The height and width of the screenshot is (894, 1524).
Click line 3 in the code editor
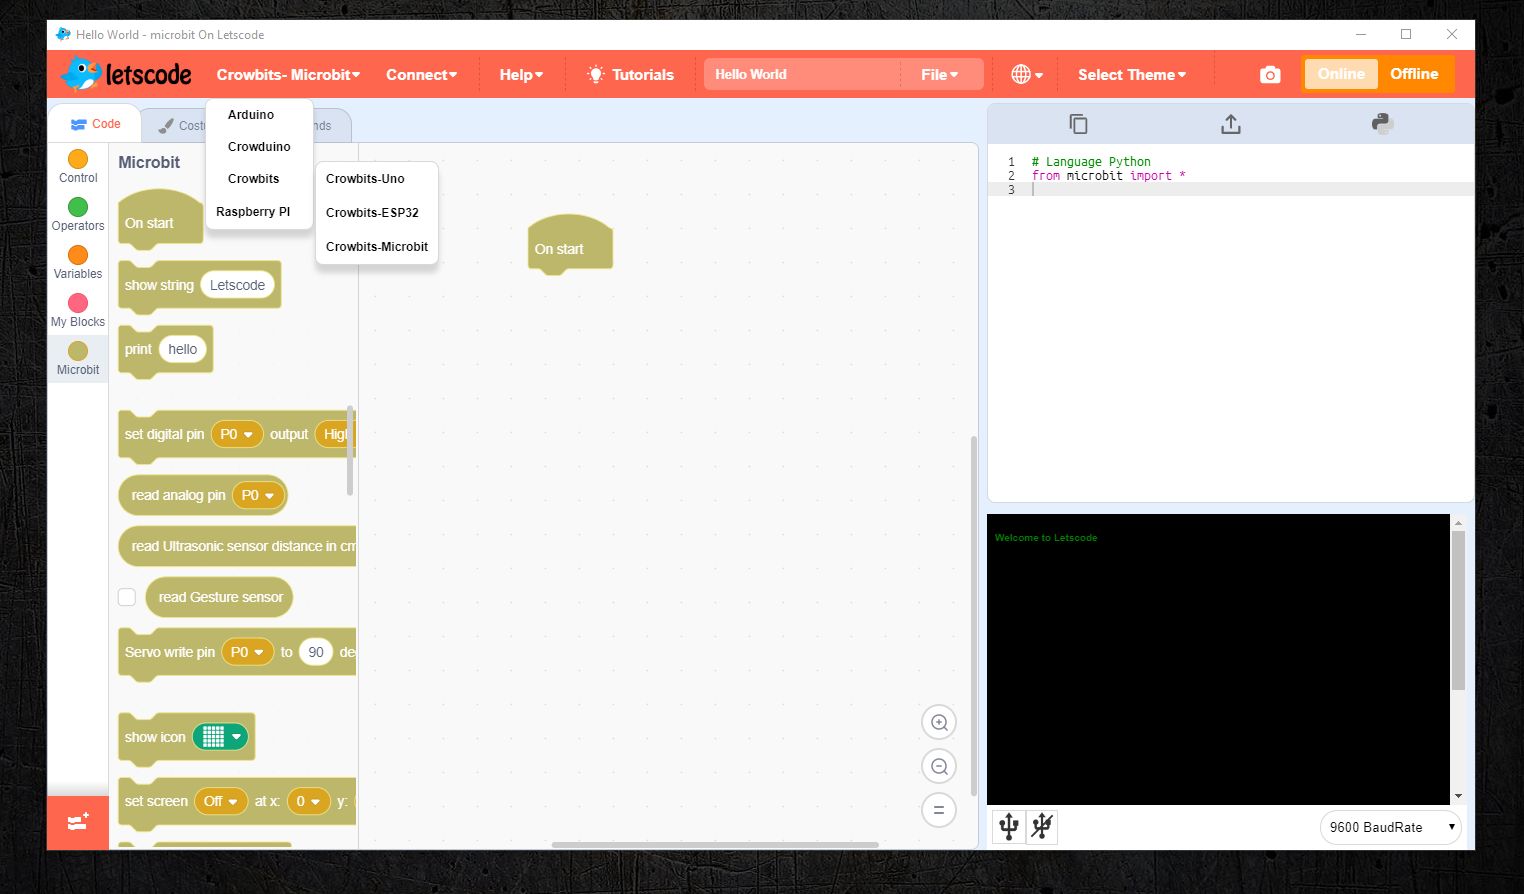1230,189
